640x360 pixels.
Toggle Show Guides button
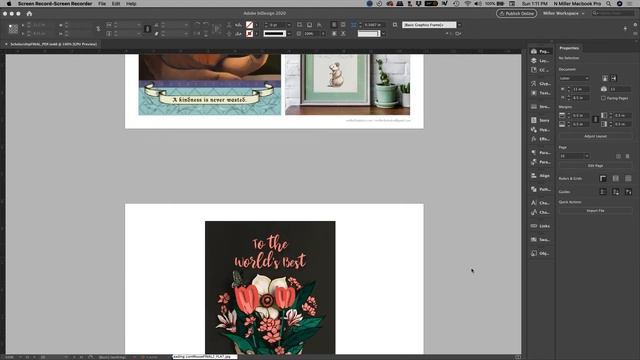pyautogui.click(x=603, y=191)
